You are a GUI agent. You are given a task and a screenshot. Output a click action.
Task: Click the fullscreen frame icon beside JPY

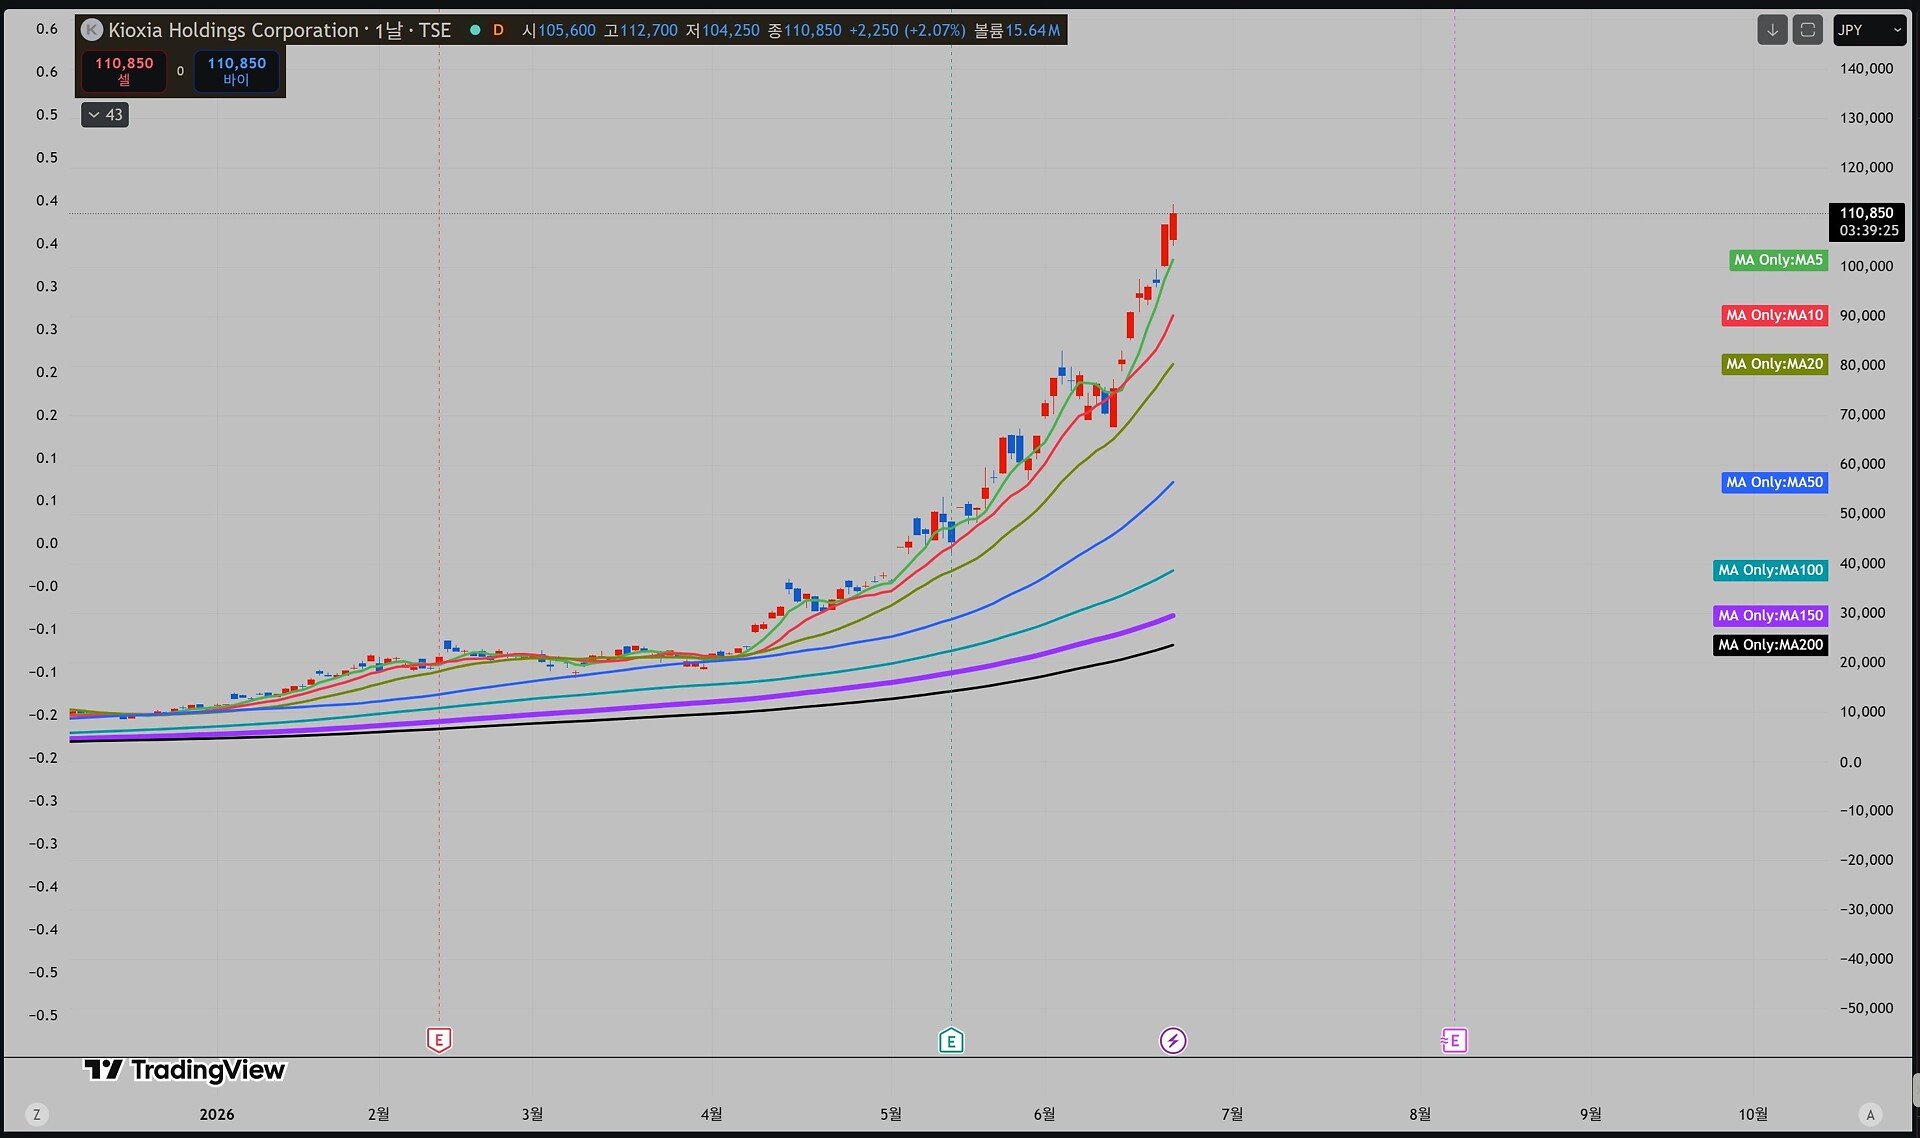click(1808, 30)
